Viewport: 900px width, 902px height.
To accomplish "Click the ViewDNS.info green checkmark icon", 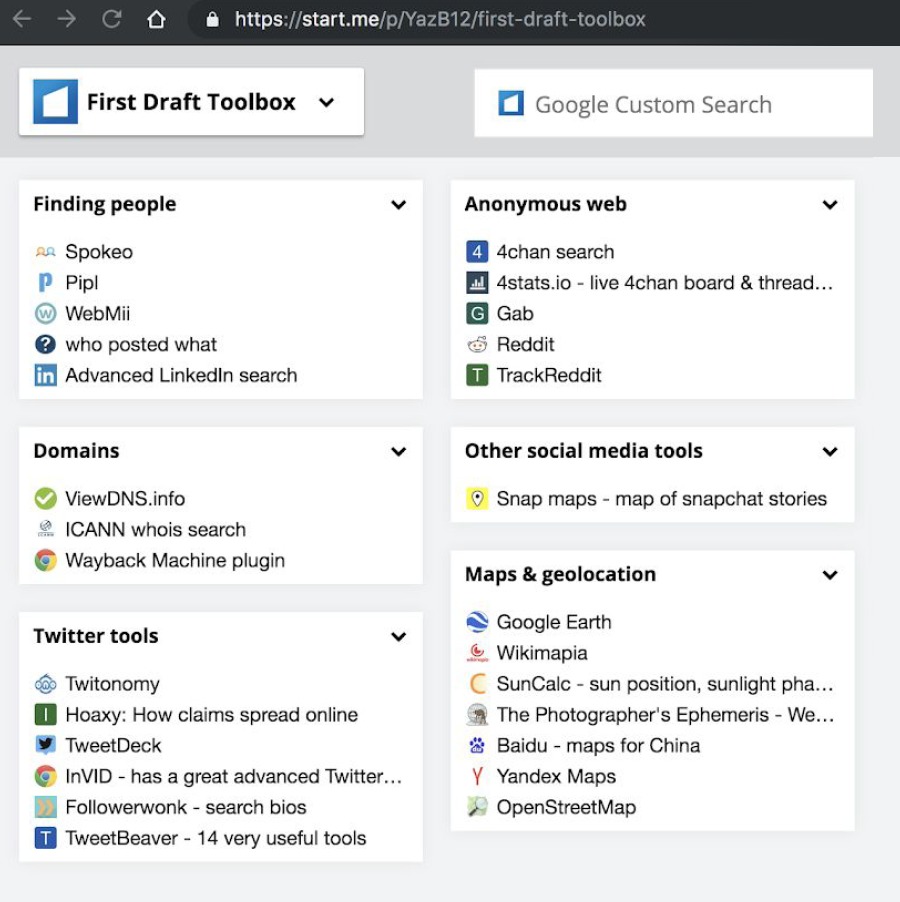I will click(x=45, y=499).
